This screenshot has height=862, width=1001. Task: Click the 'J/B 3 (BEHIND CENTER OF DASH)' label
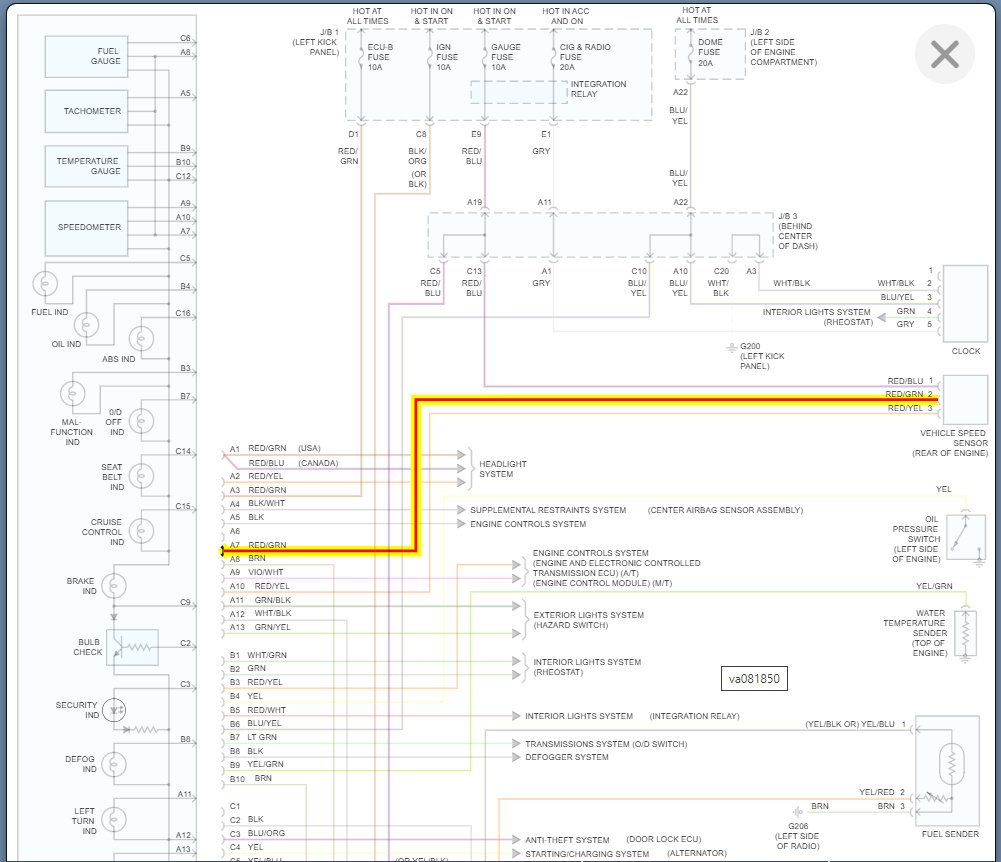[x=797, y=231]
